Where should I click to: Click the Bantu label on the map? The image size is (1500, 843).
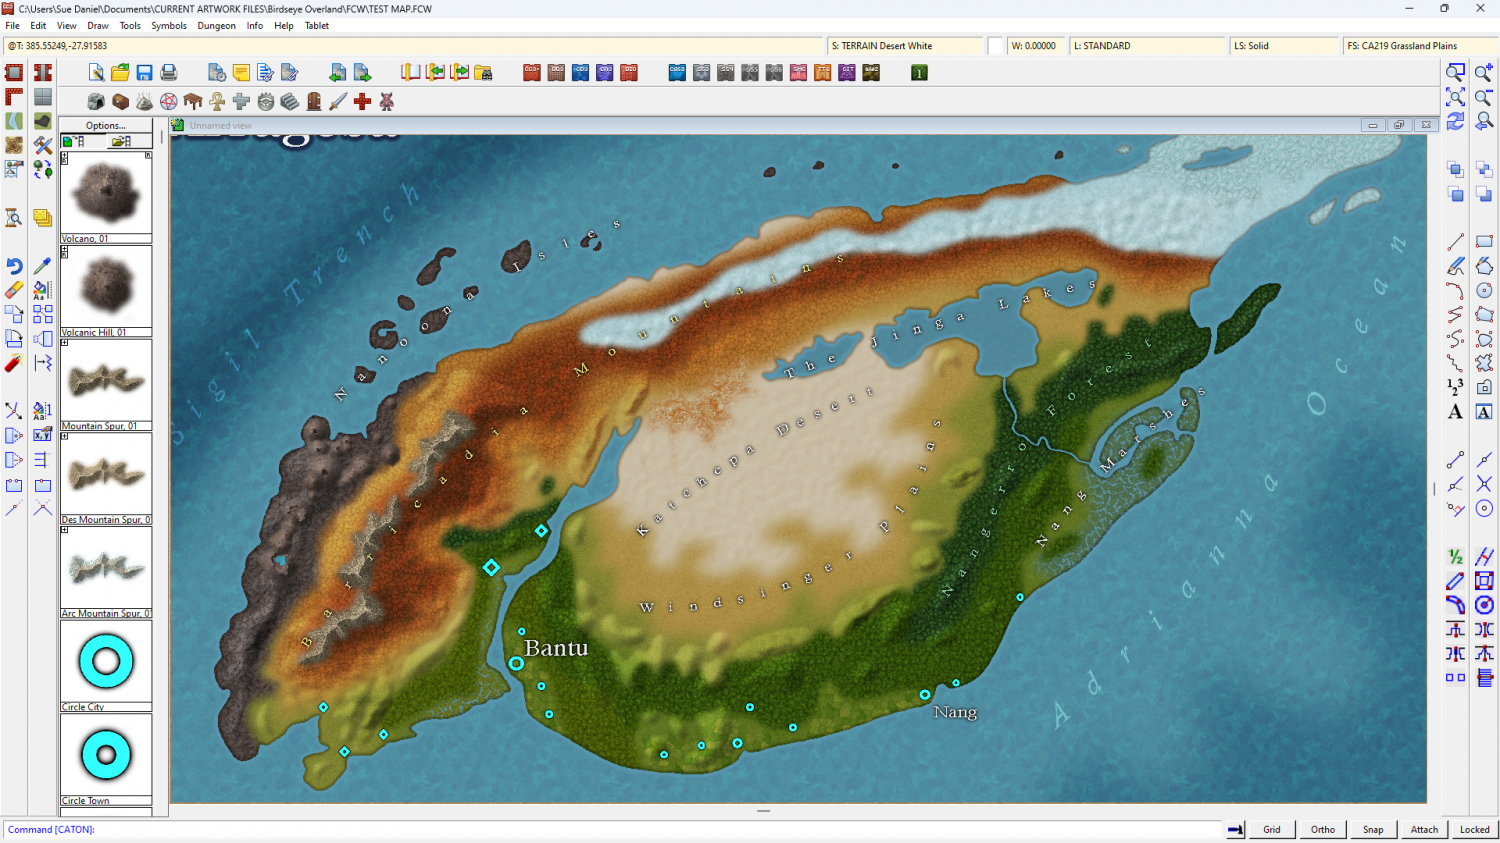point(556,648)
